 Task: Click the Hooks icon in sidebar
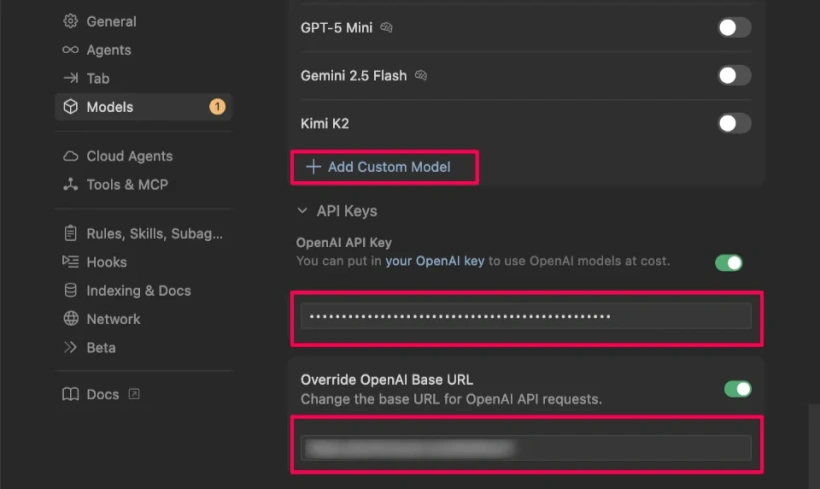[70, 262]
